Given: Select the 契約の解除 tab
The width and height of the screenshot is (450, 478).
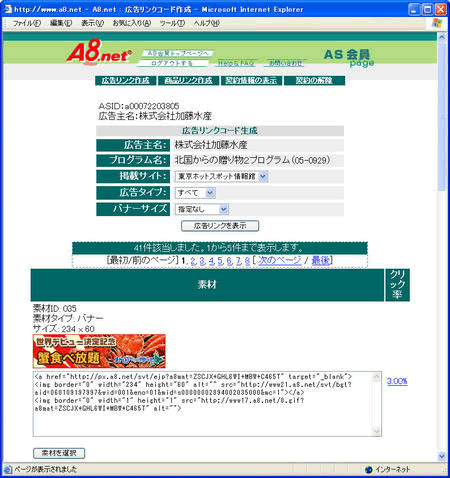Looking at the screenshot, I should pyautogui.click(x=314, y=81).
